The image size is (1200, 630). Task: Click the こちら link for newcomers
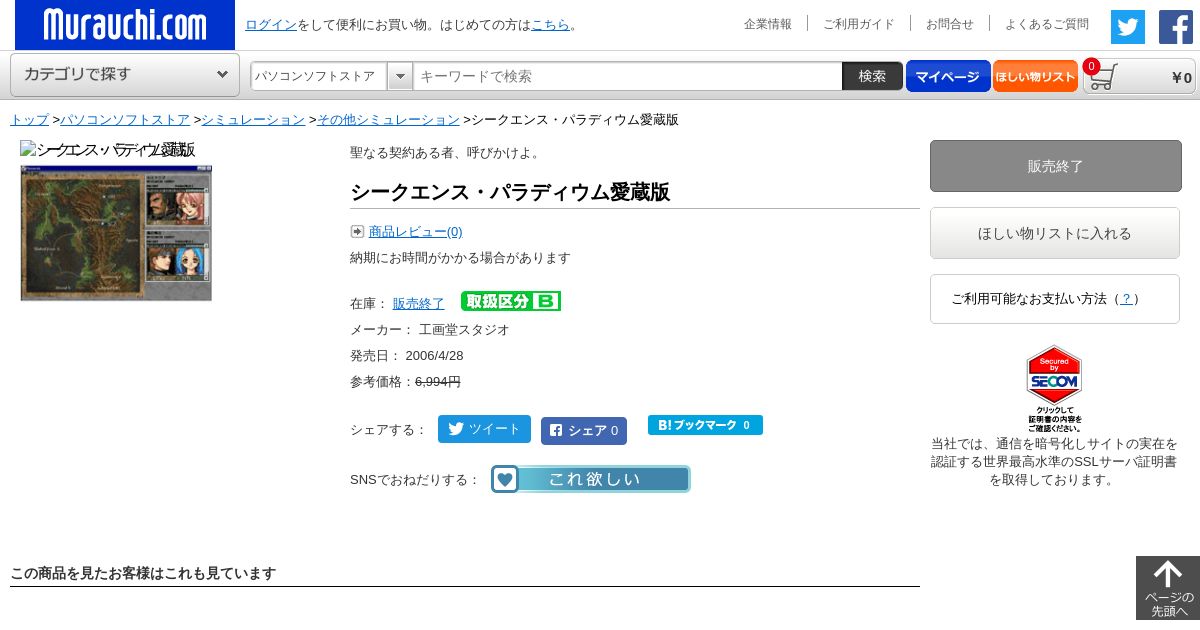550,25
